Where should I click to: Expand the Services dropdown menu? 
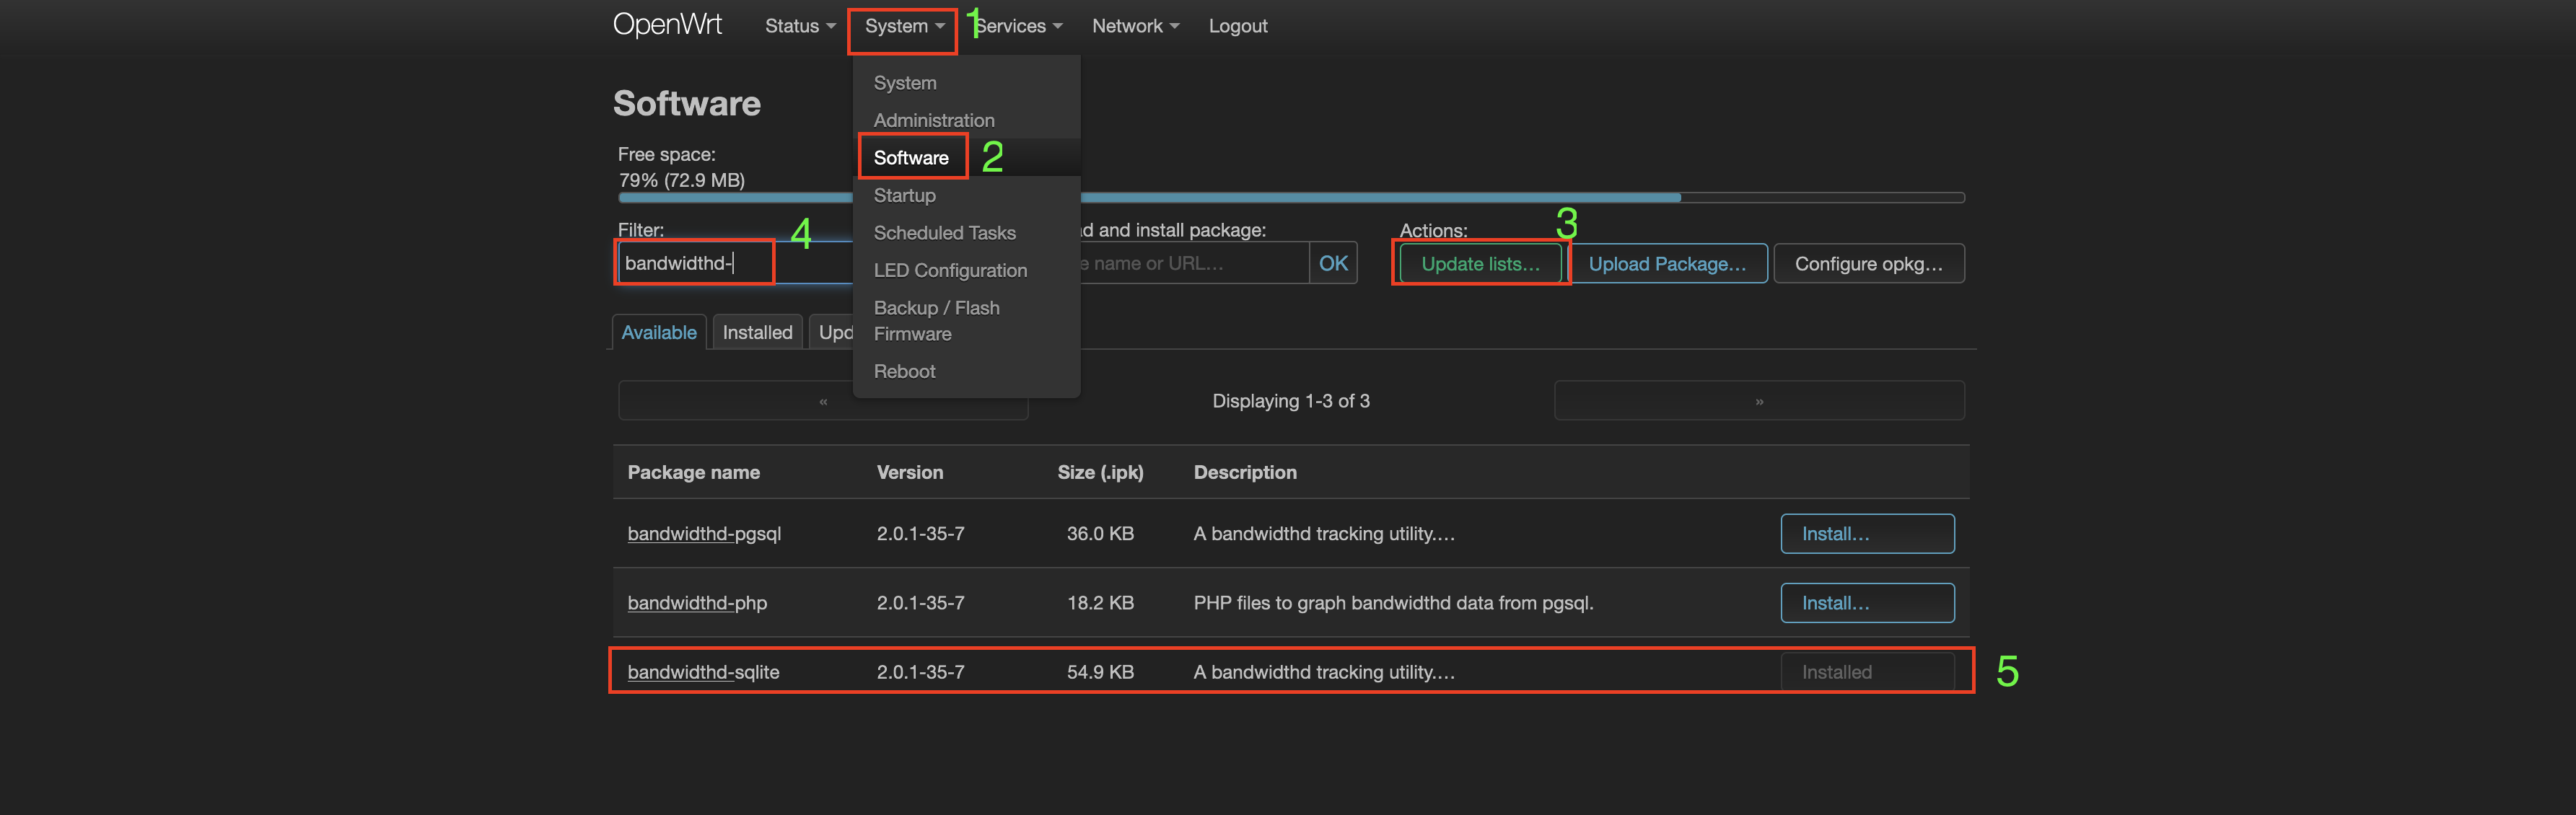pos(1019,25)
